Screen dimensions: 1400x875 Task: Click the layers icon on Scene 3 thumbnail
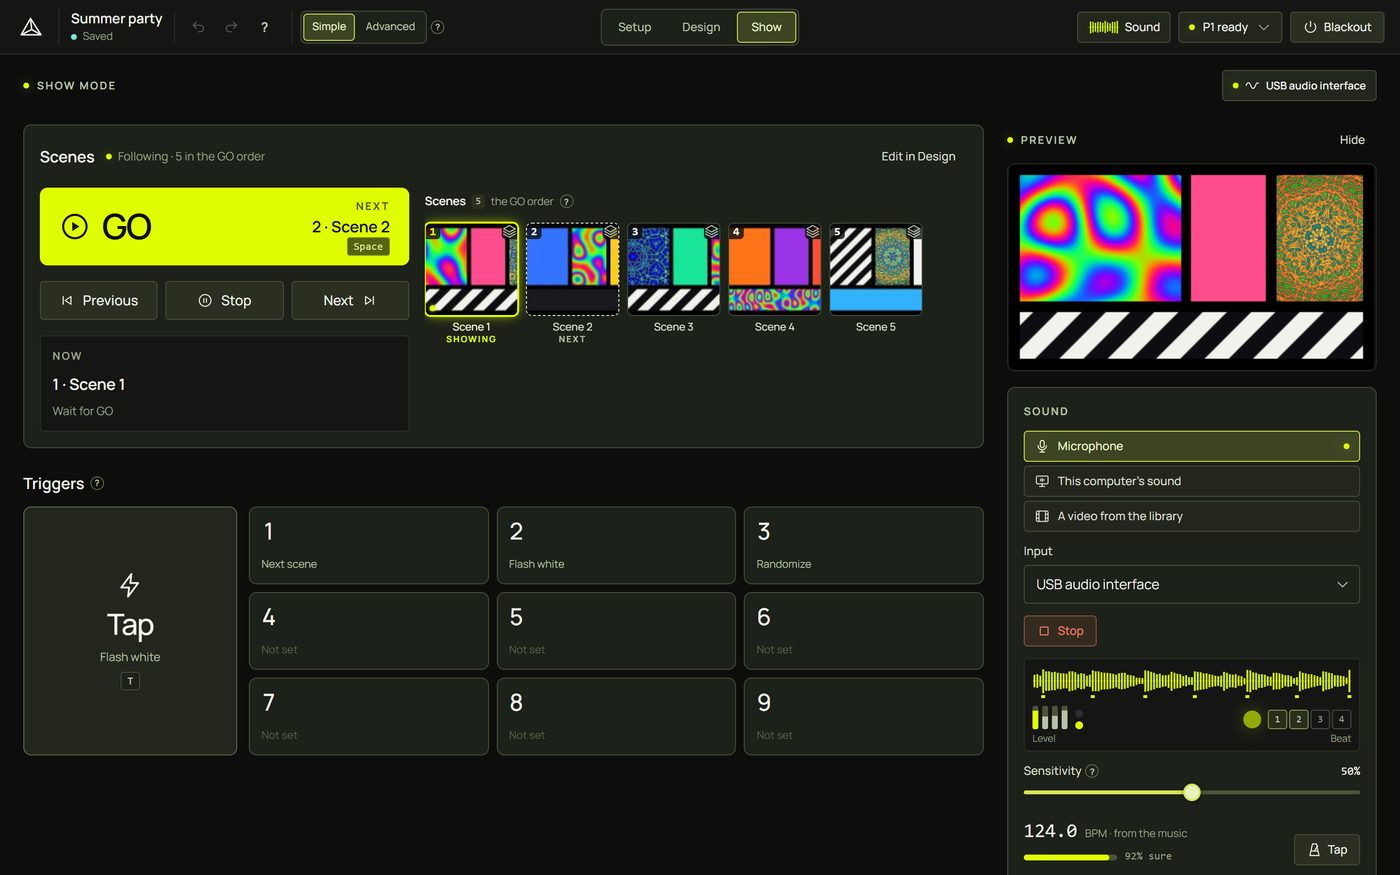tap(712, 231)
